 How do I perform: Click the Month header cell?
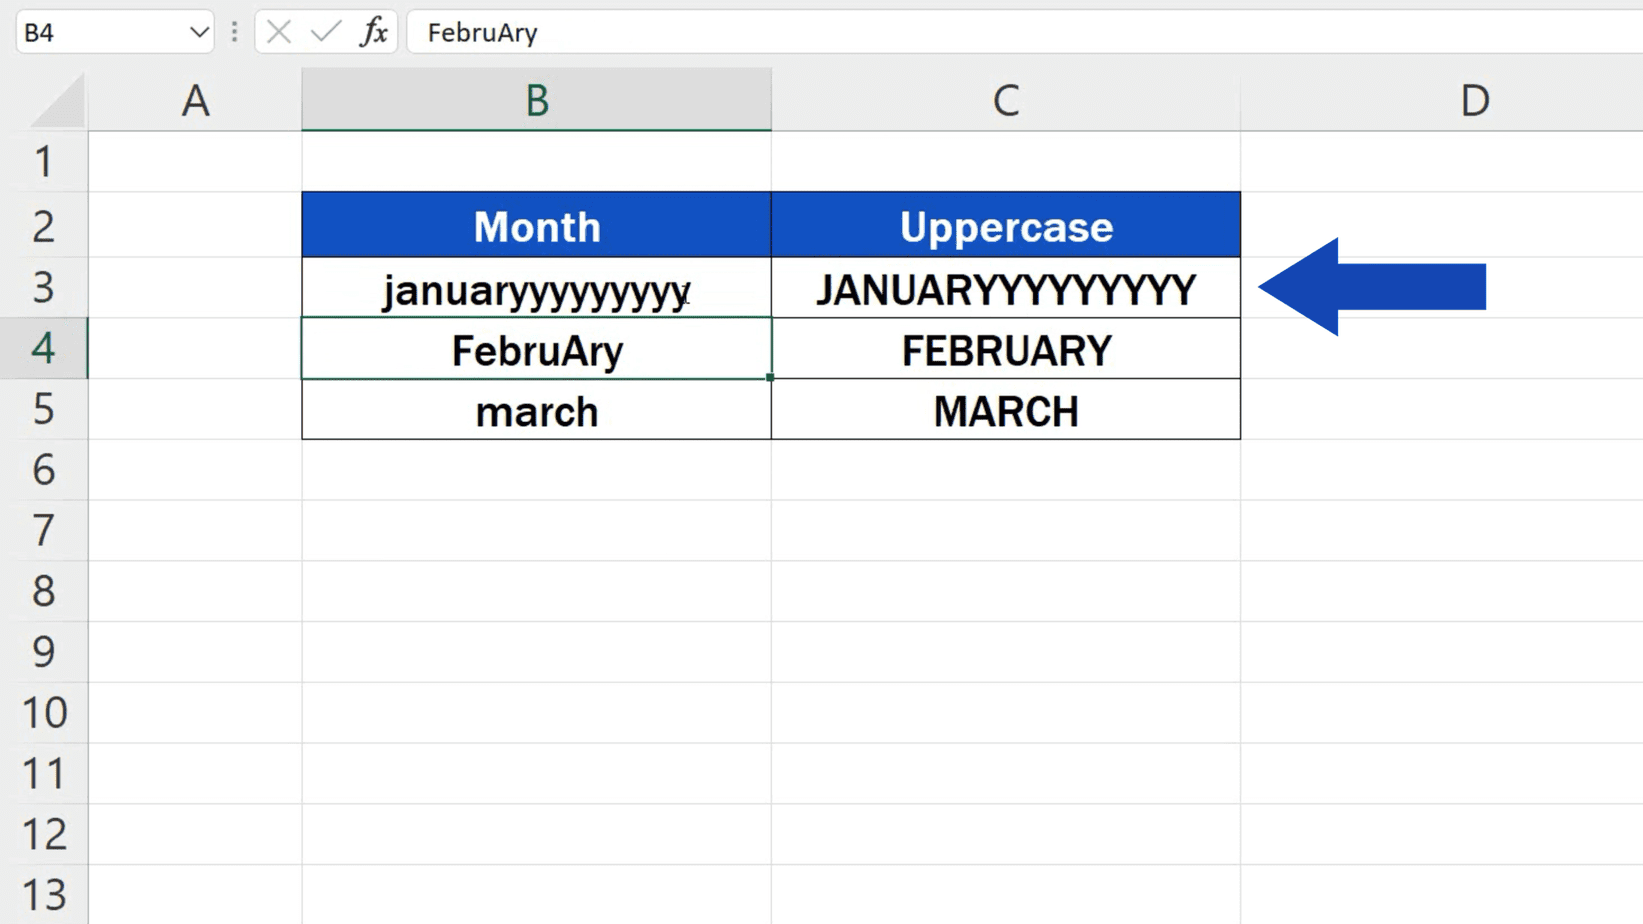[537, 226]
